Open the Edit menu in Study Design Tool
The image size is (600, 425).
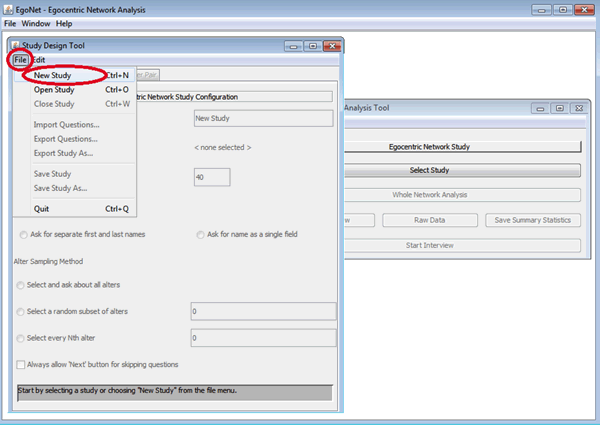pos(39,60)
